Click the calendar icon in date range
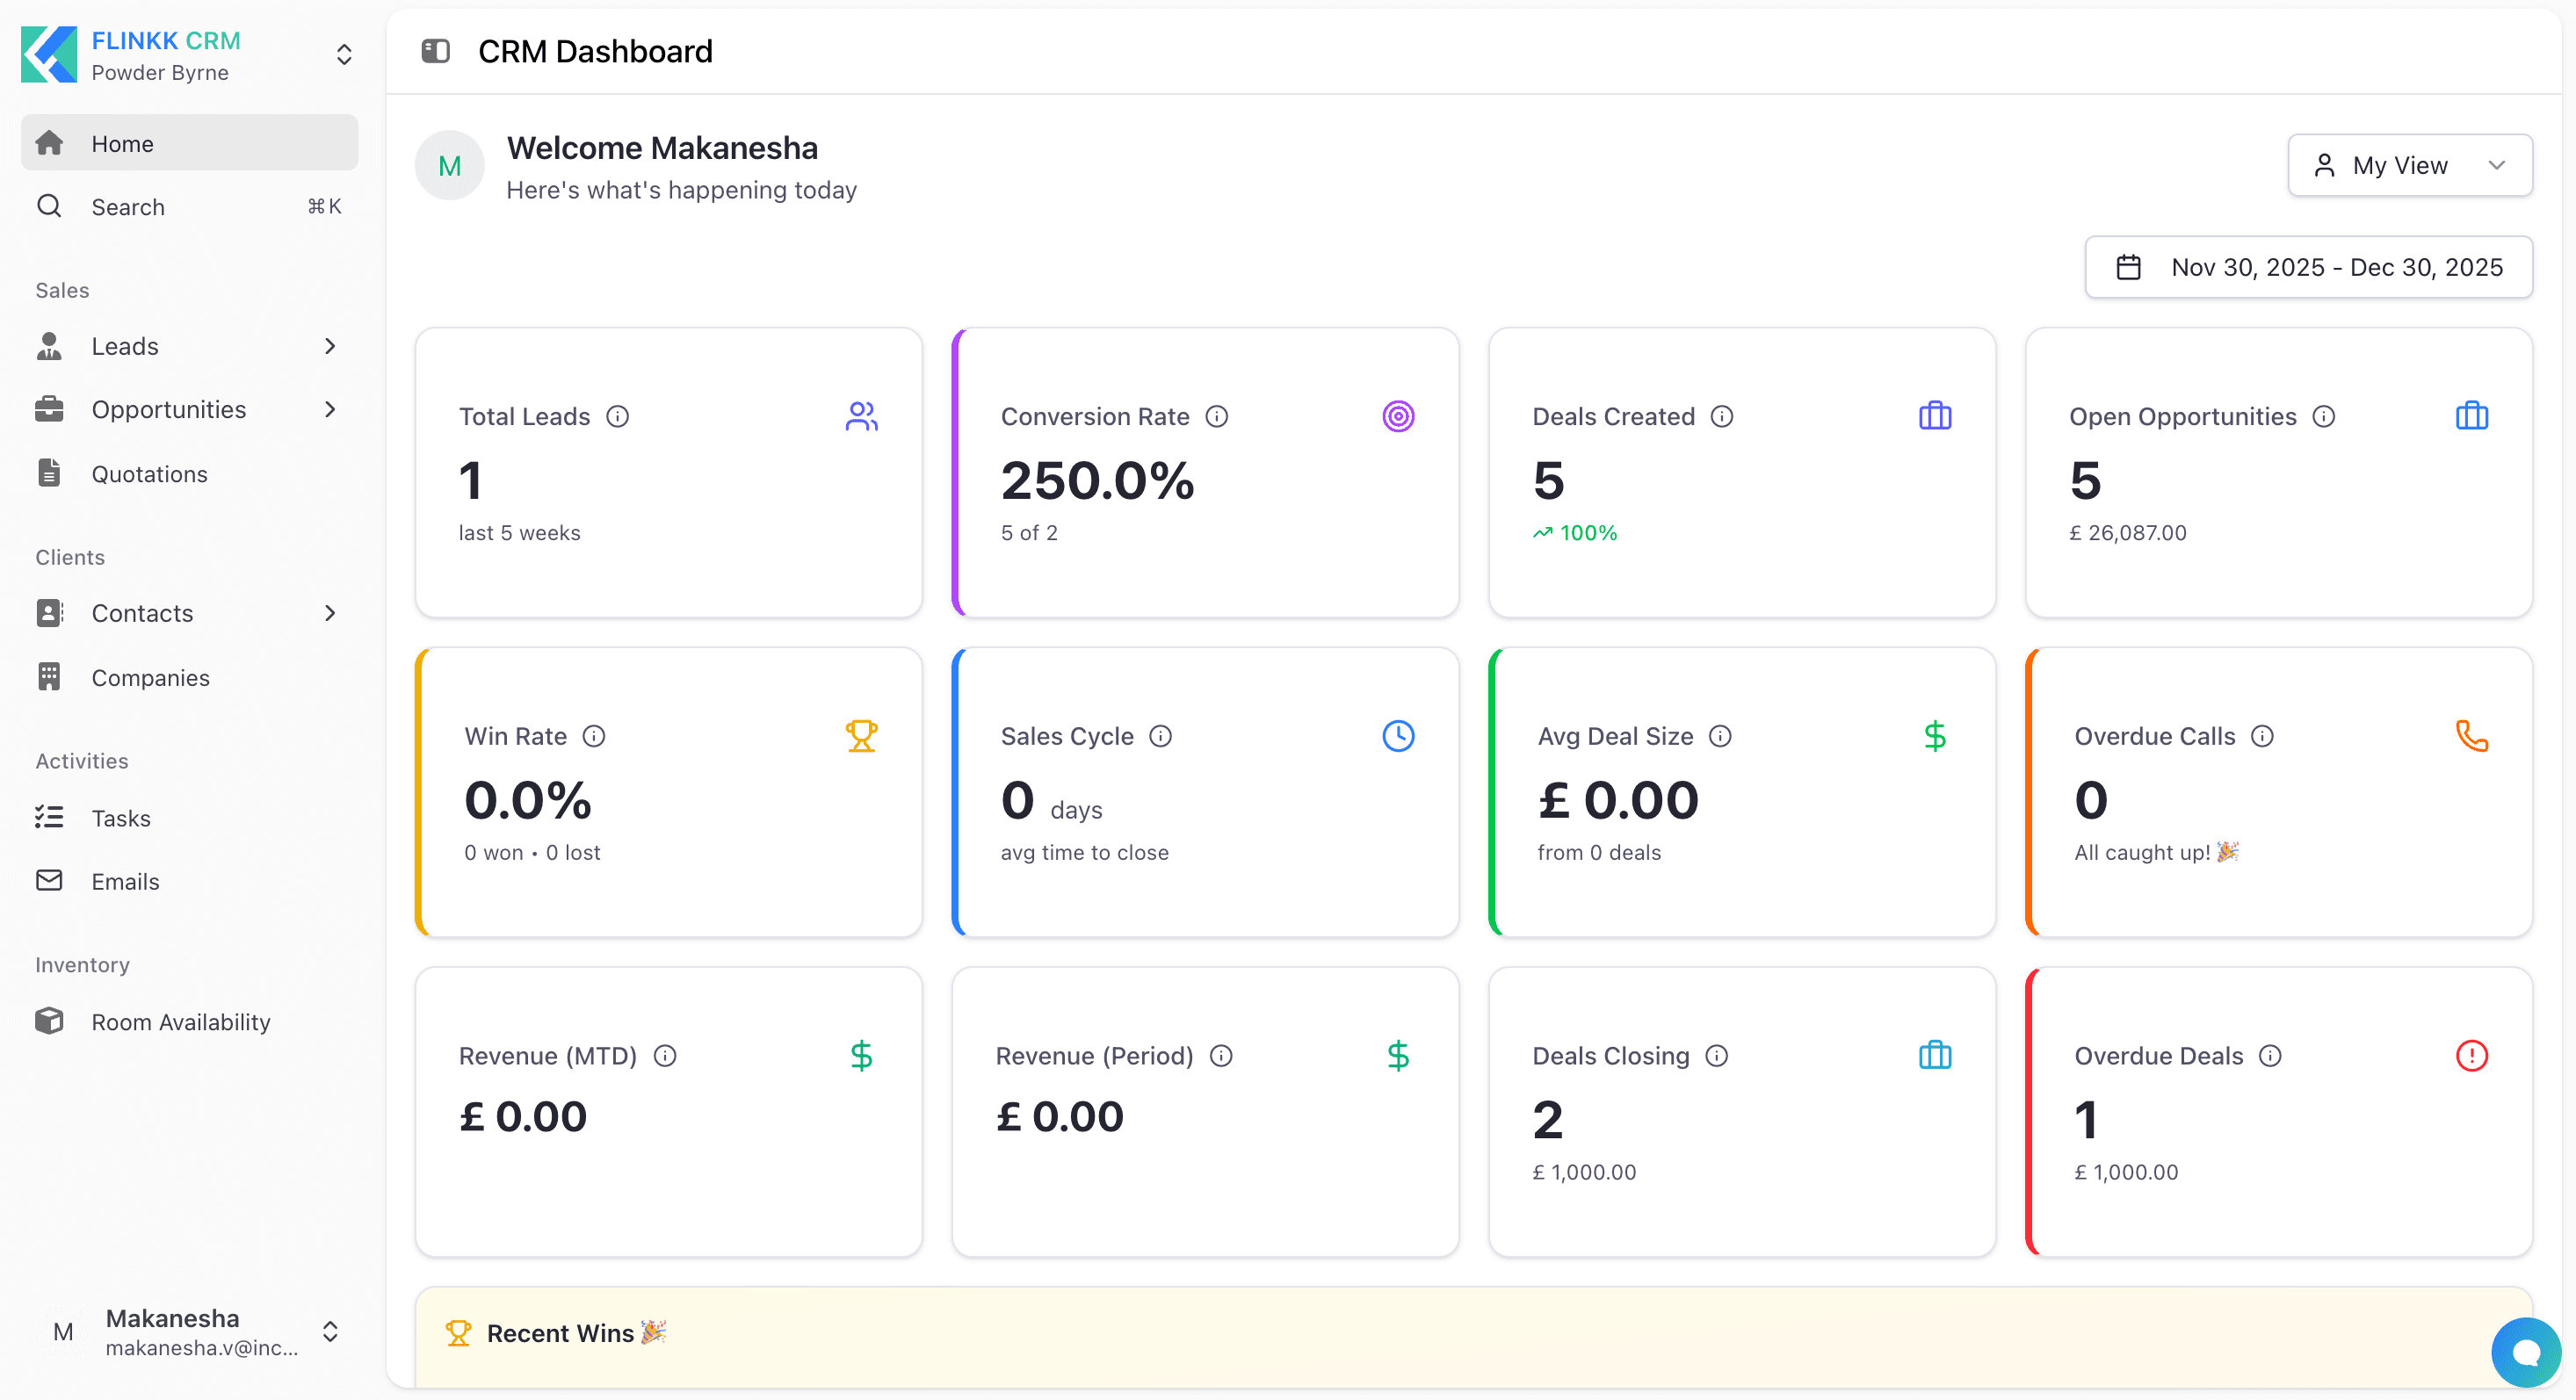The image size is (2576, 1400). point(2128,267)
